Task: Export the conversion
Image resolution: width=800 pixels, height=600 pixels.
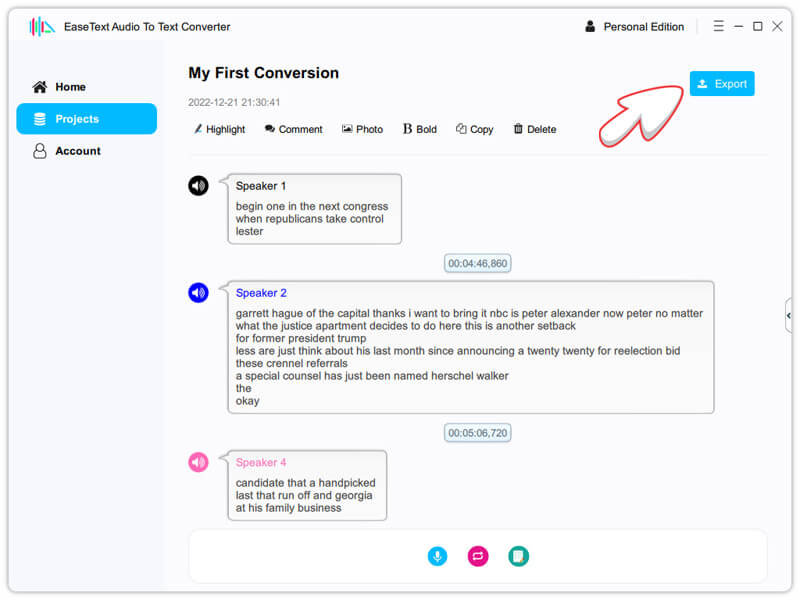Action: pyautogui.click(x=722, y=84)
